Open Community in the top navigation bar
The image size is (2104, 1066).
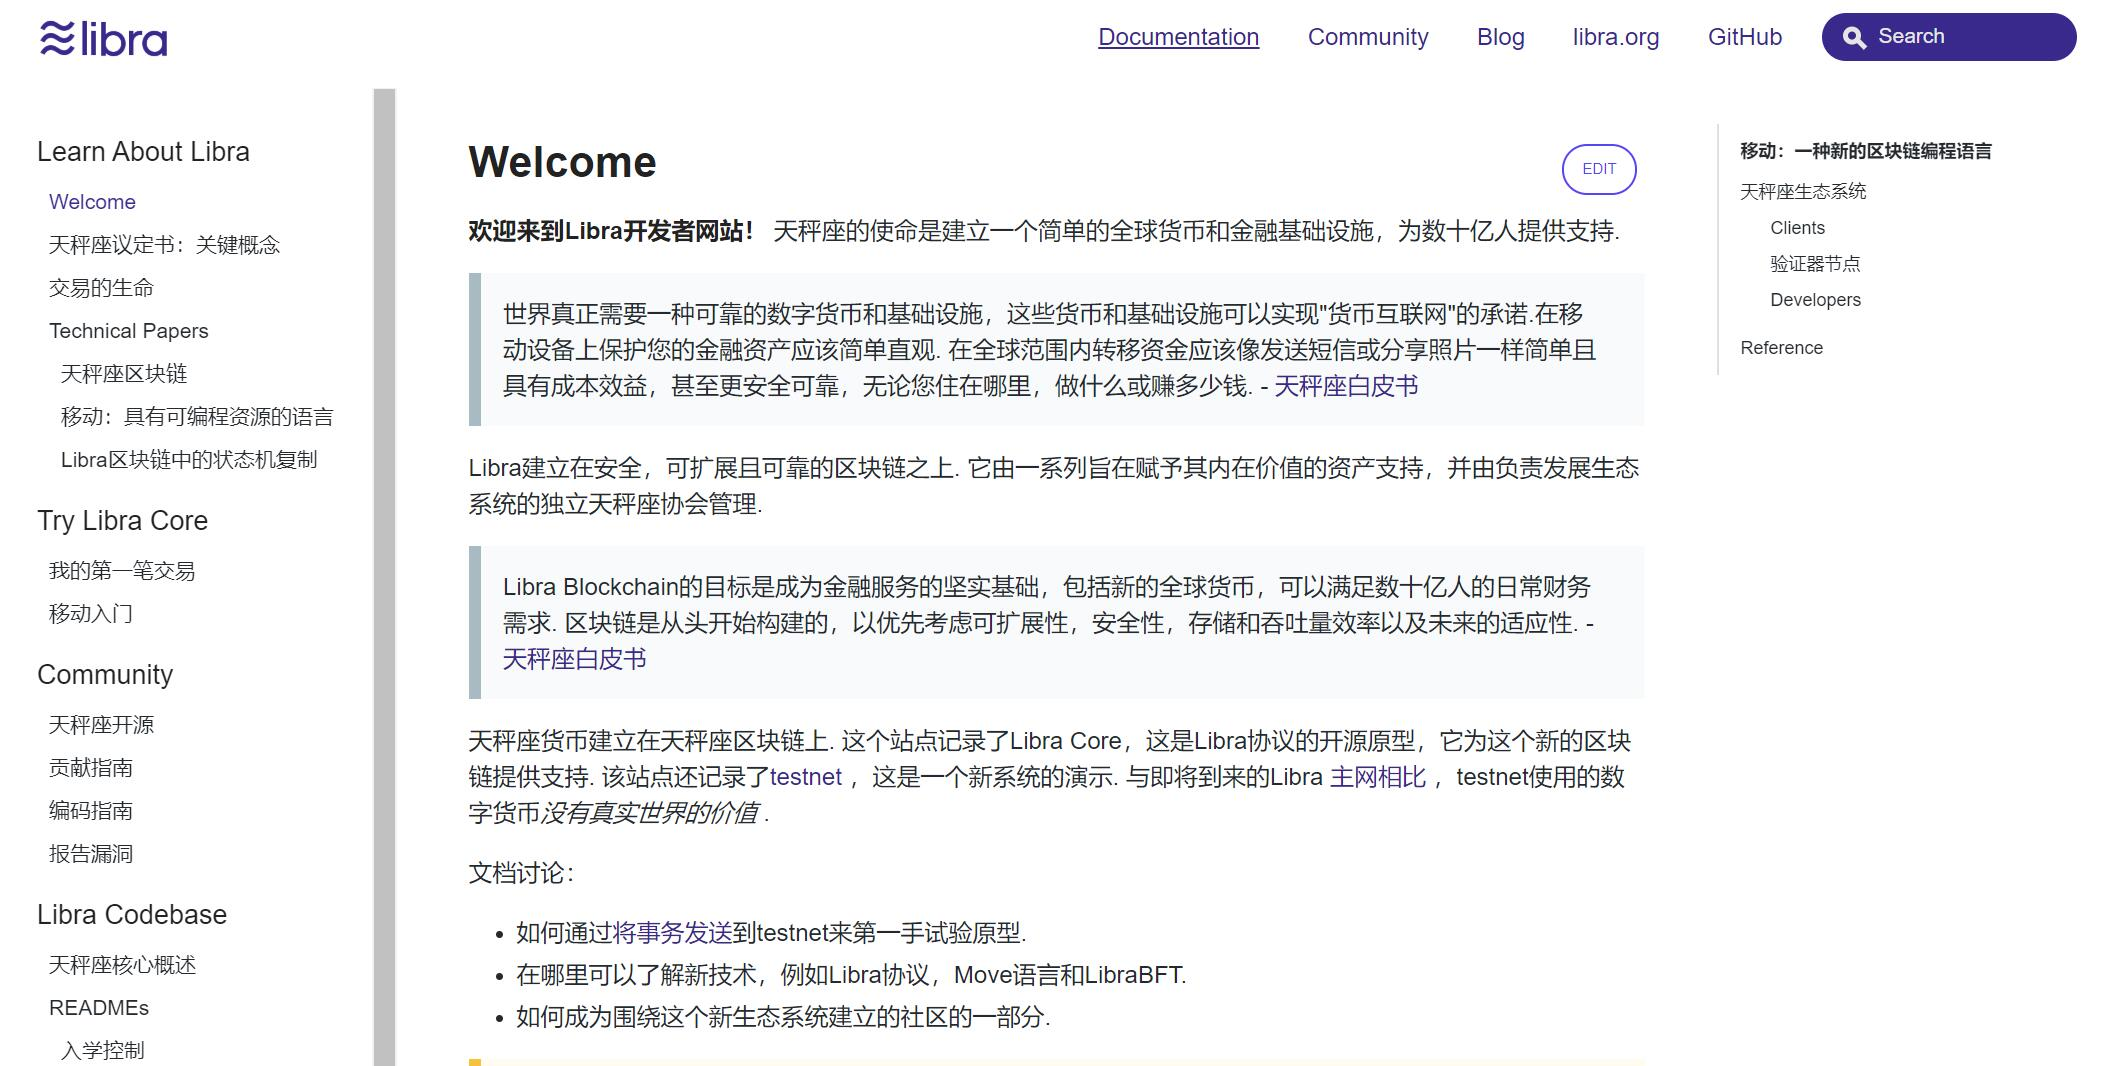coord(1368,37)
